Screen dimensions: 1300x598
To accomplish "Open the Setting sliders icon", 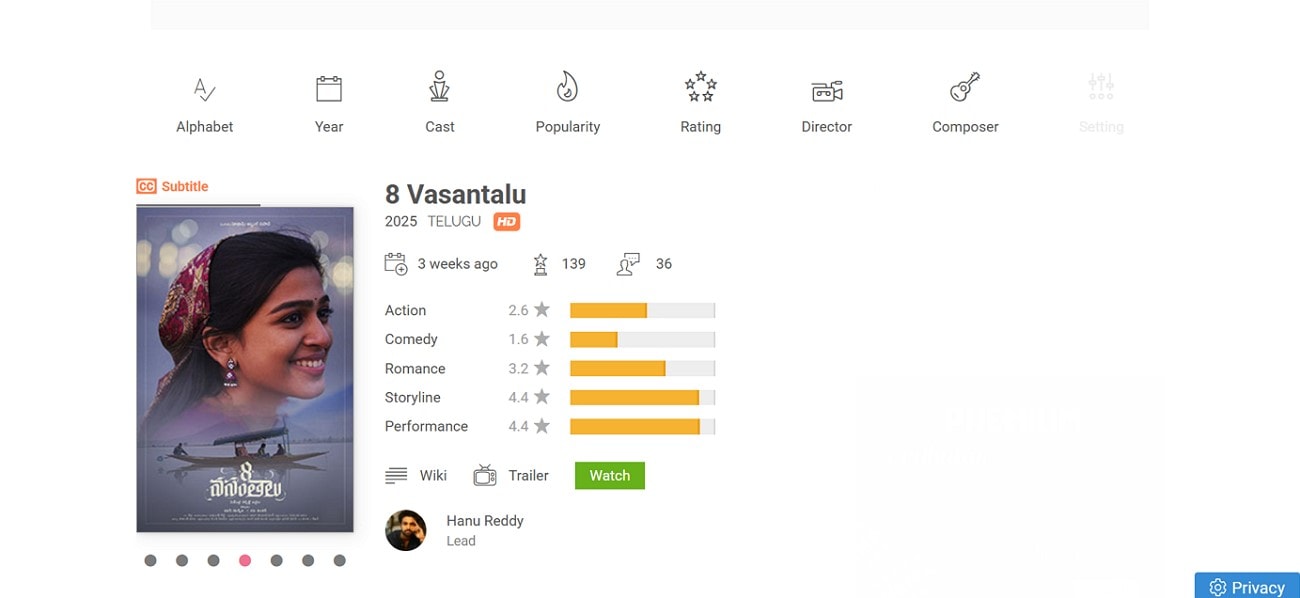I will (1101, 88).
